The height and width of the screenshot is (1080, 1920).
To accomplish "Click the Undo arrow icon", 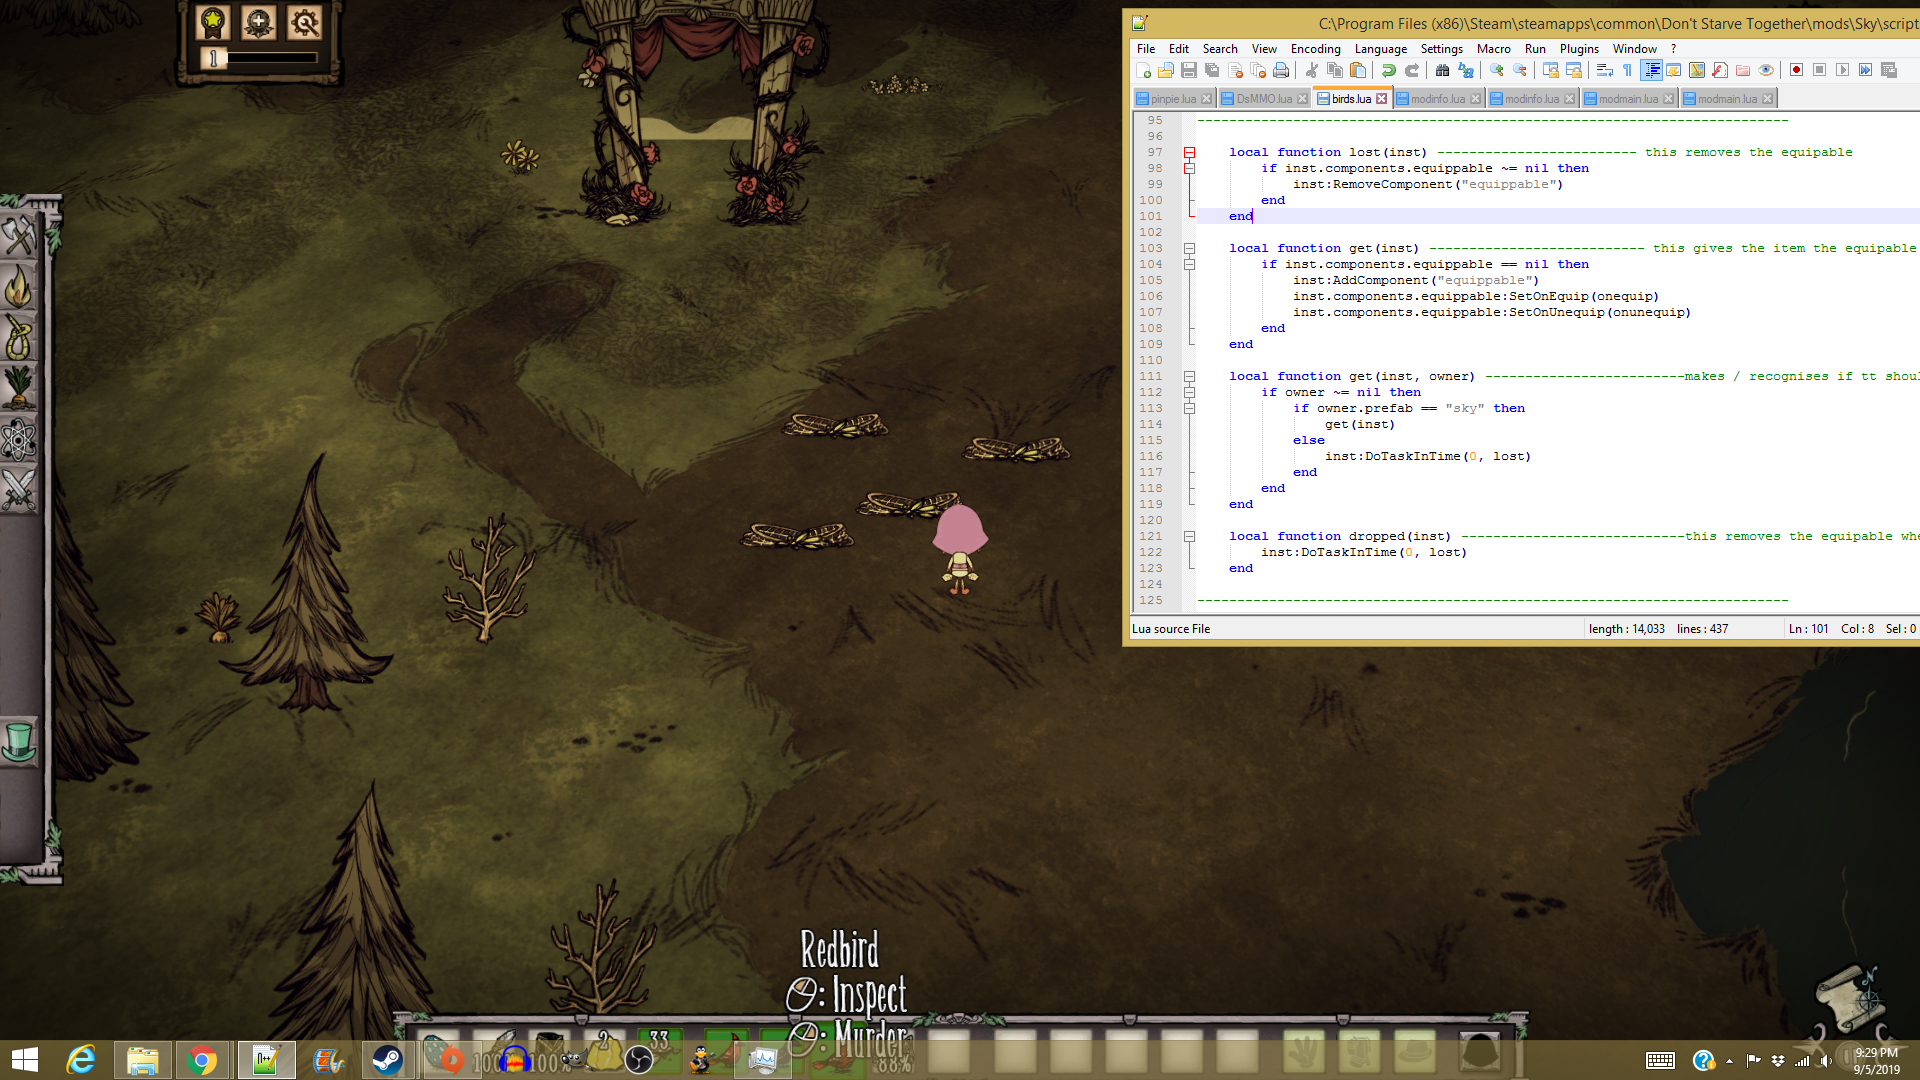I will 1389,70.
